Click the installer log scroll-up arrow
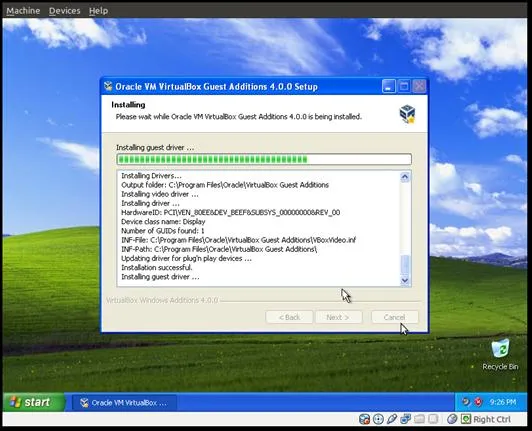Viewport: 532px width, 431px height. coord(405,177)
